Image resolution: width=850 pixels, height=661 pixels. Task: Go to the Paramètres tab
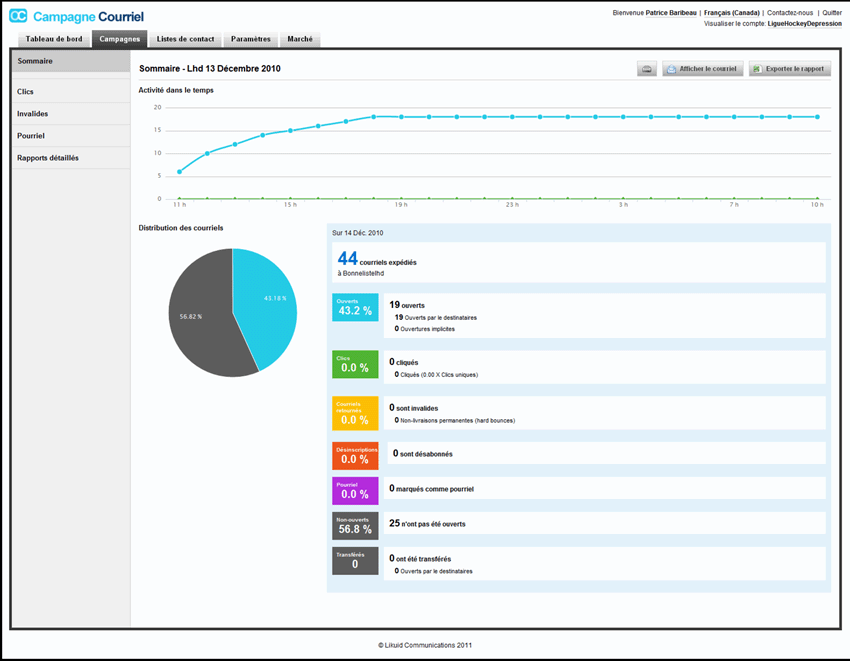coord(250,39)
